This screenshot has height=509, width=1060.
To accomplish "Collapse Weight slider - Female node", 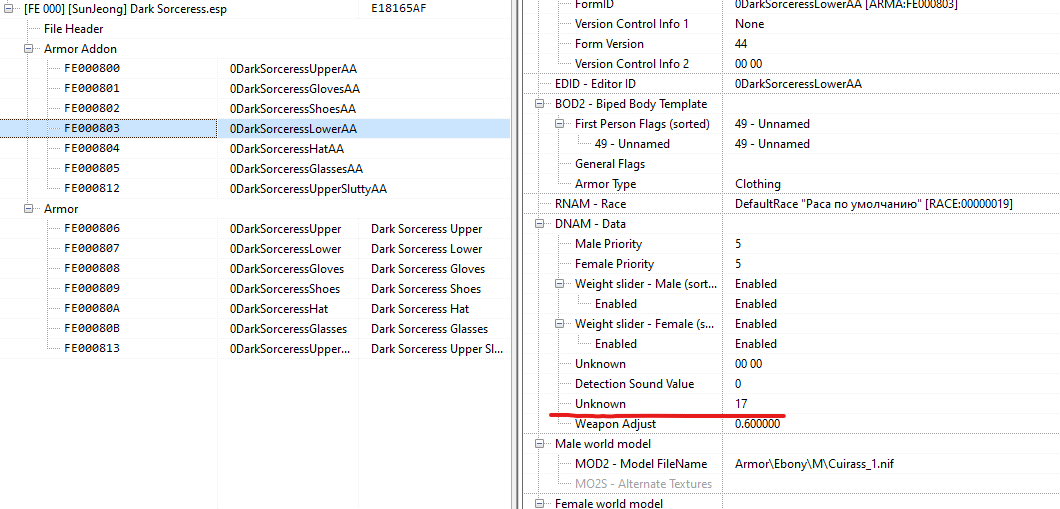I will click(x=560, y=324).
